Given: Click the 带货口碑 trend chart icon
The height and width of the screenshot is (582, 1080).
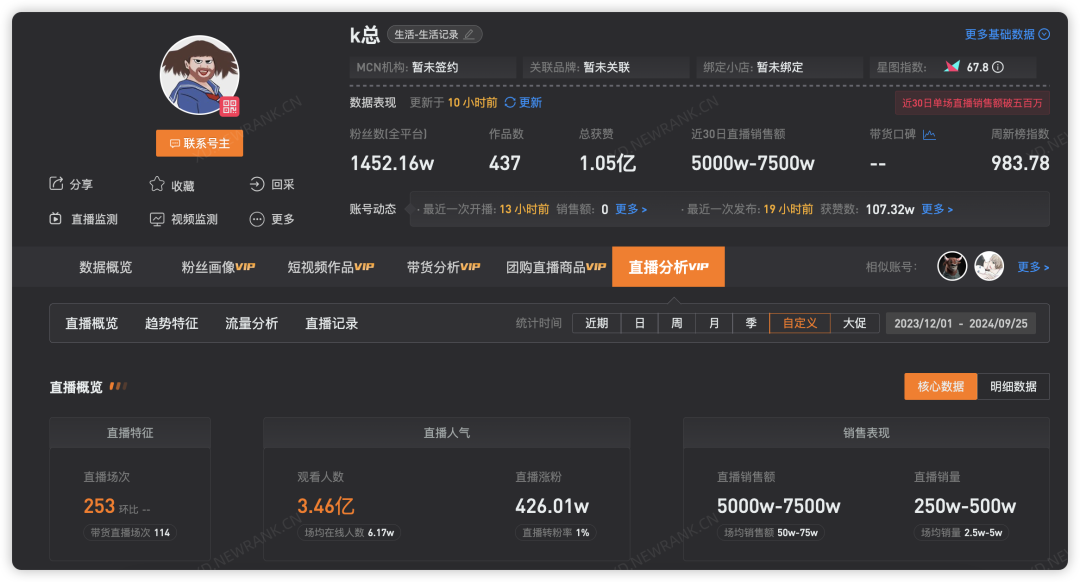Looking at the screenshot, I should pos(929,134).
